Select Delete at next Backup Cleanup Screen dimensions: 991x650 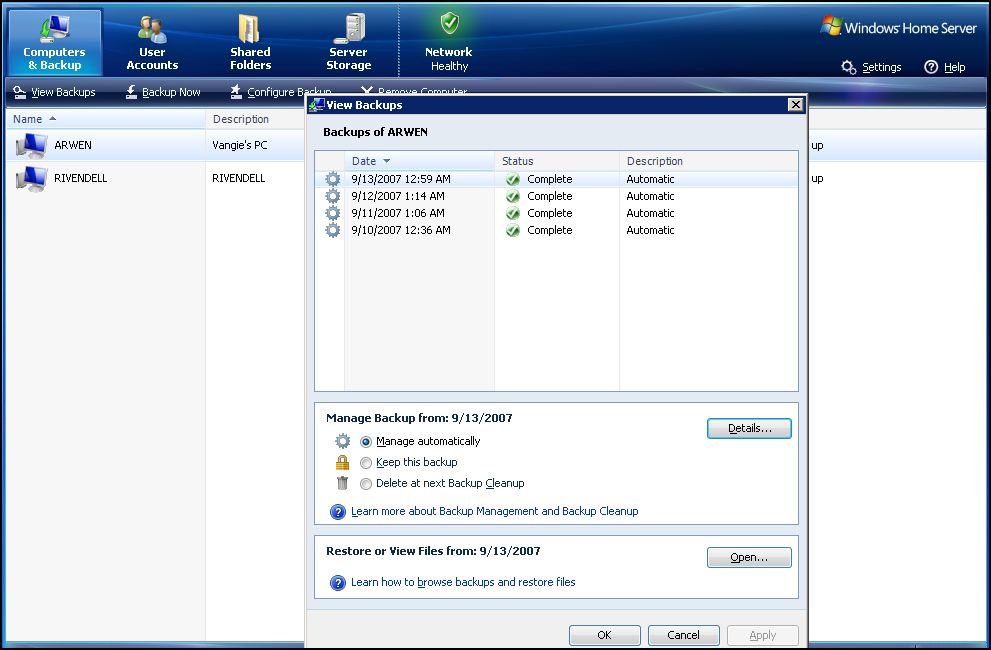pyautogui.click(x=366, y=483)
